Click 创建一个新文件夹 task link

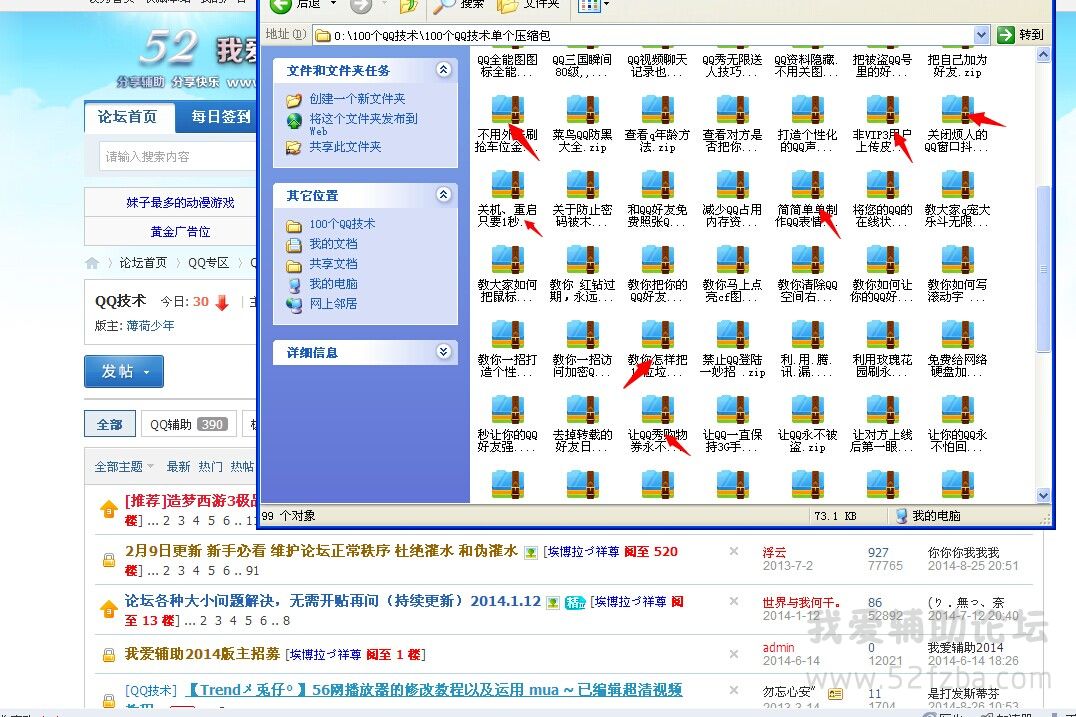(x=357, y=99)
